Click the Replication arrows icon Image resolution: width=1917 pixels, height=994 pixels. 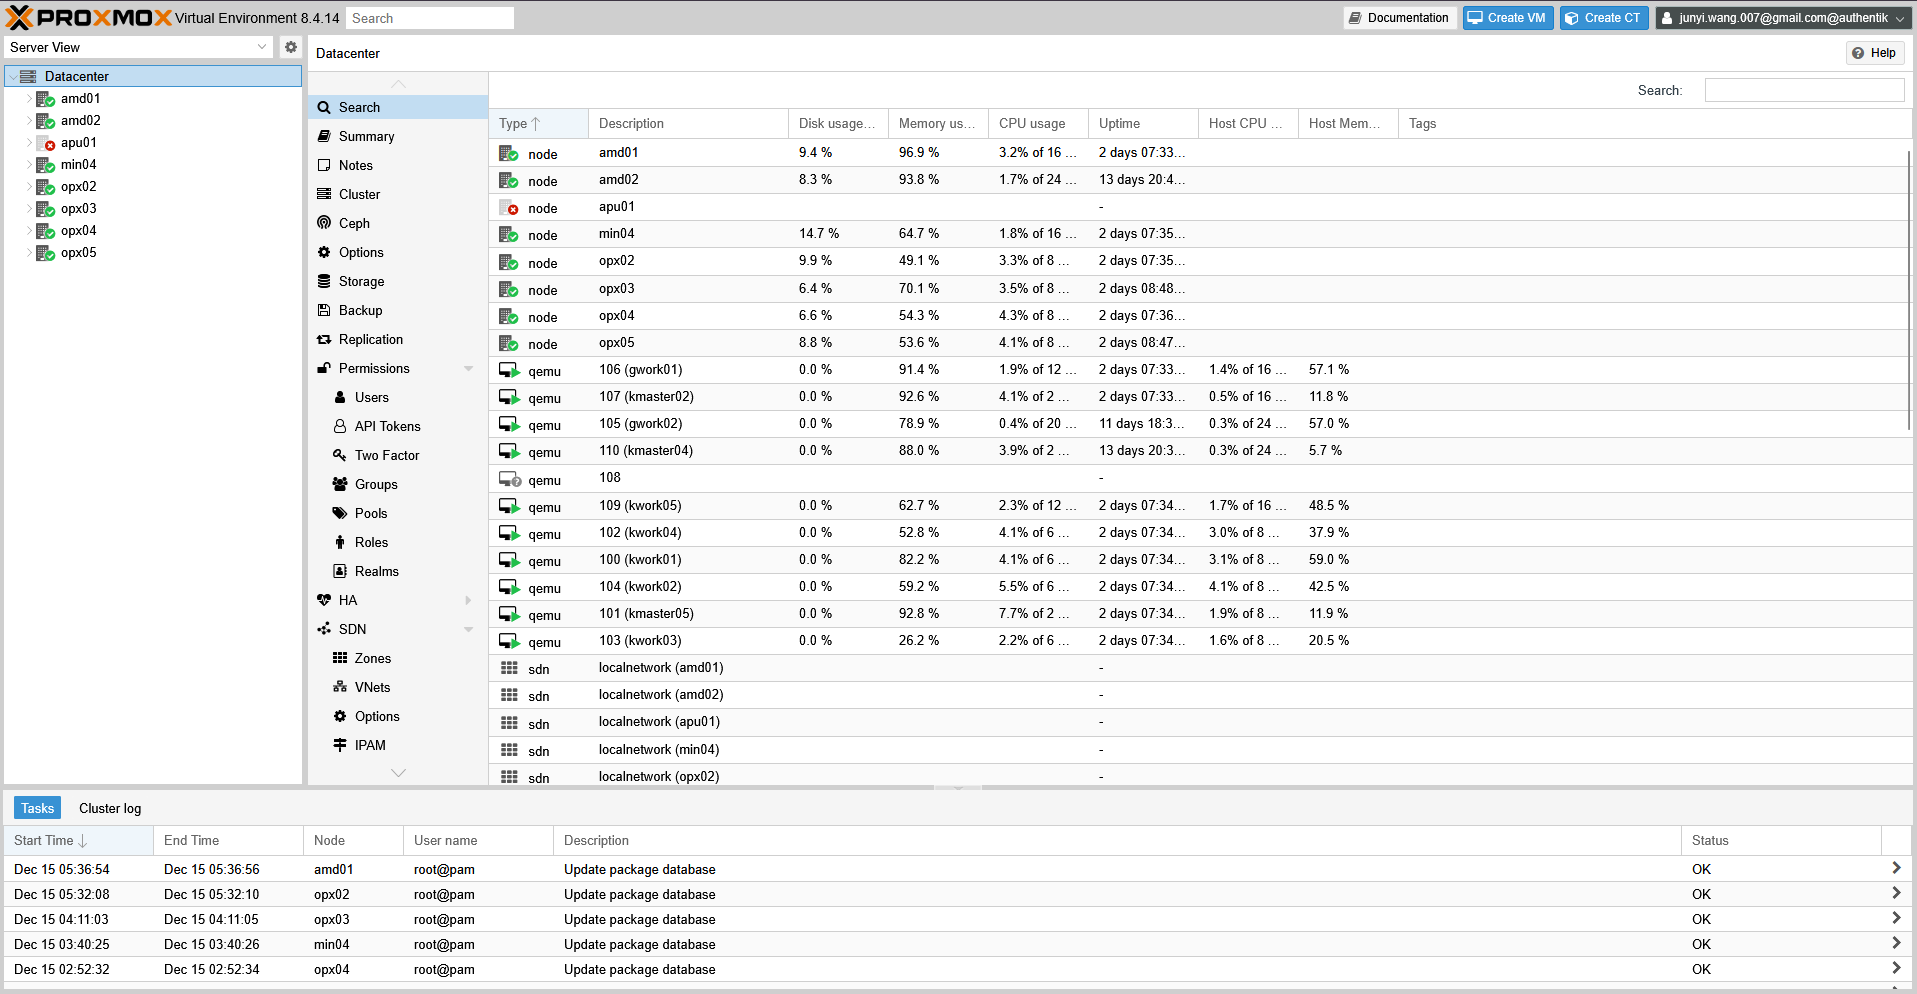pos(324,339)
